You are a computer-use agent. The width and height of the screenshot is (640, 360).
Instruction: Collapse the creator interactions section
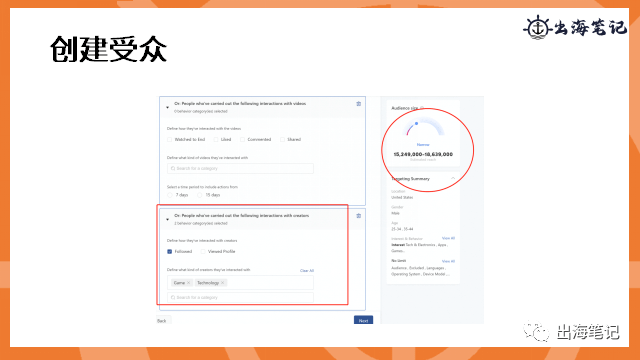[167, 219]
